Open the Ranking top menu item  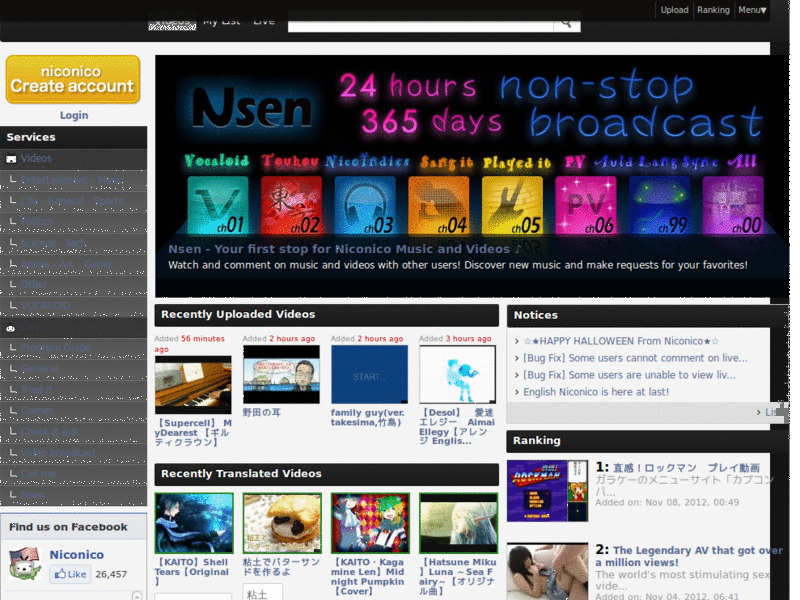click(713, 10)
